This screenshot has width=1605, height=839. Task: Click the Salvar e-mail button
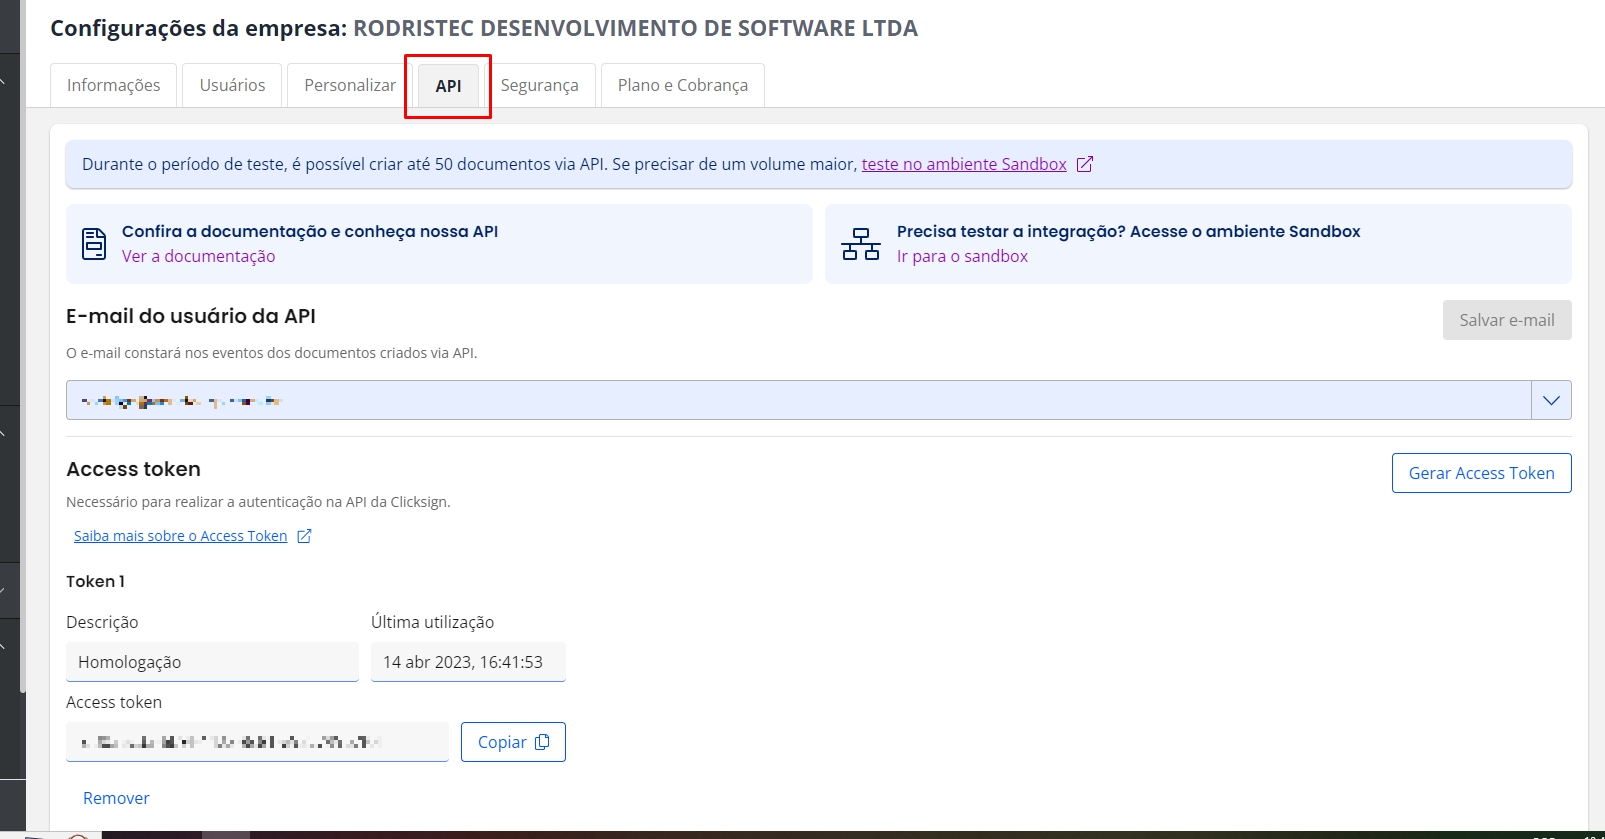pos(1506,320)
